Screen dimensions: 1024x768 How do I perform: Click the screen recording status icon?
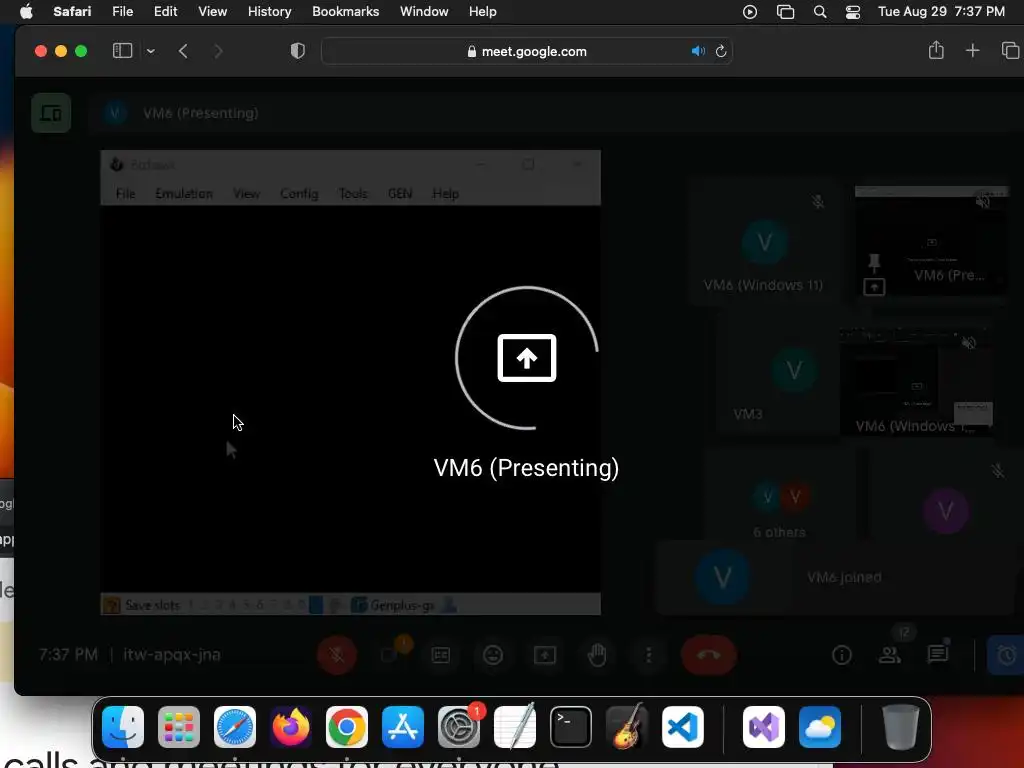[750, 12]
